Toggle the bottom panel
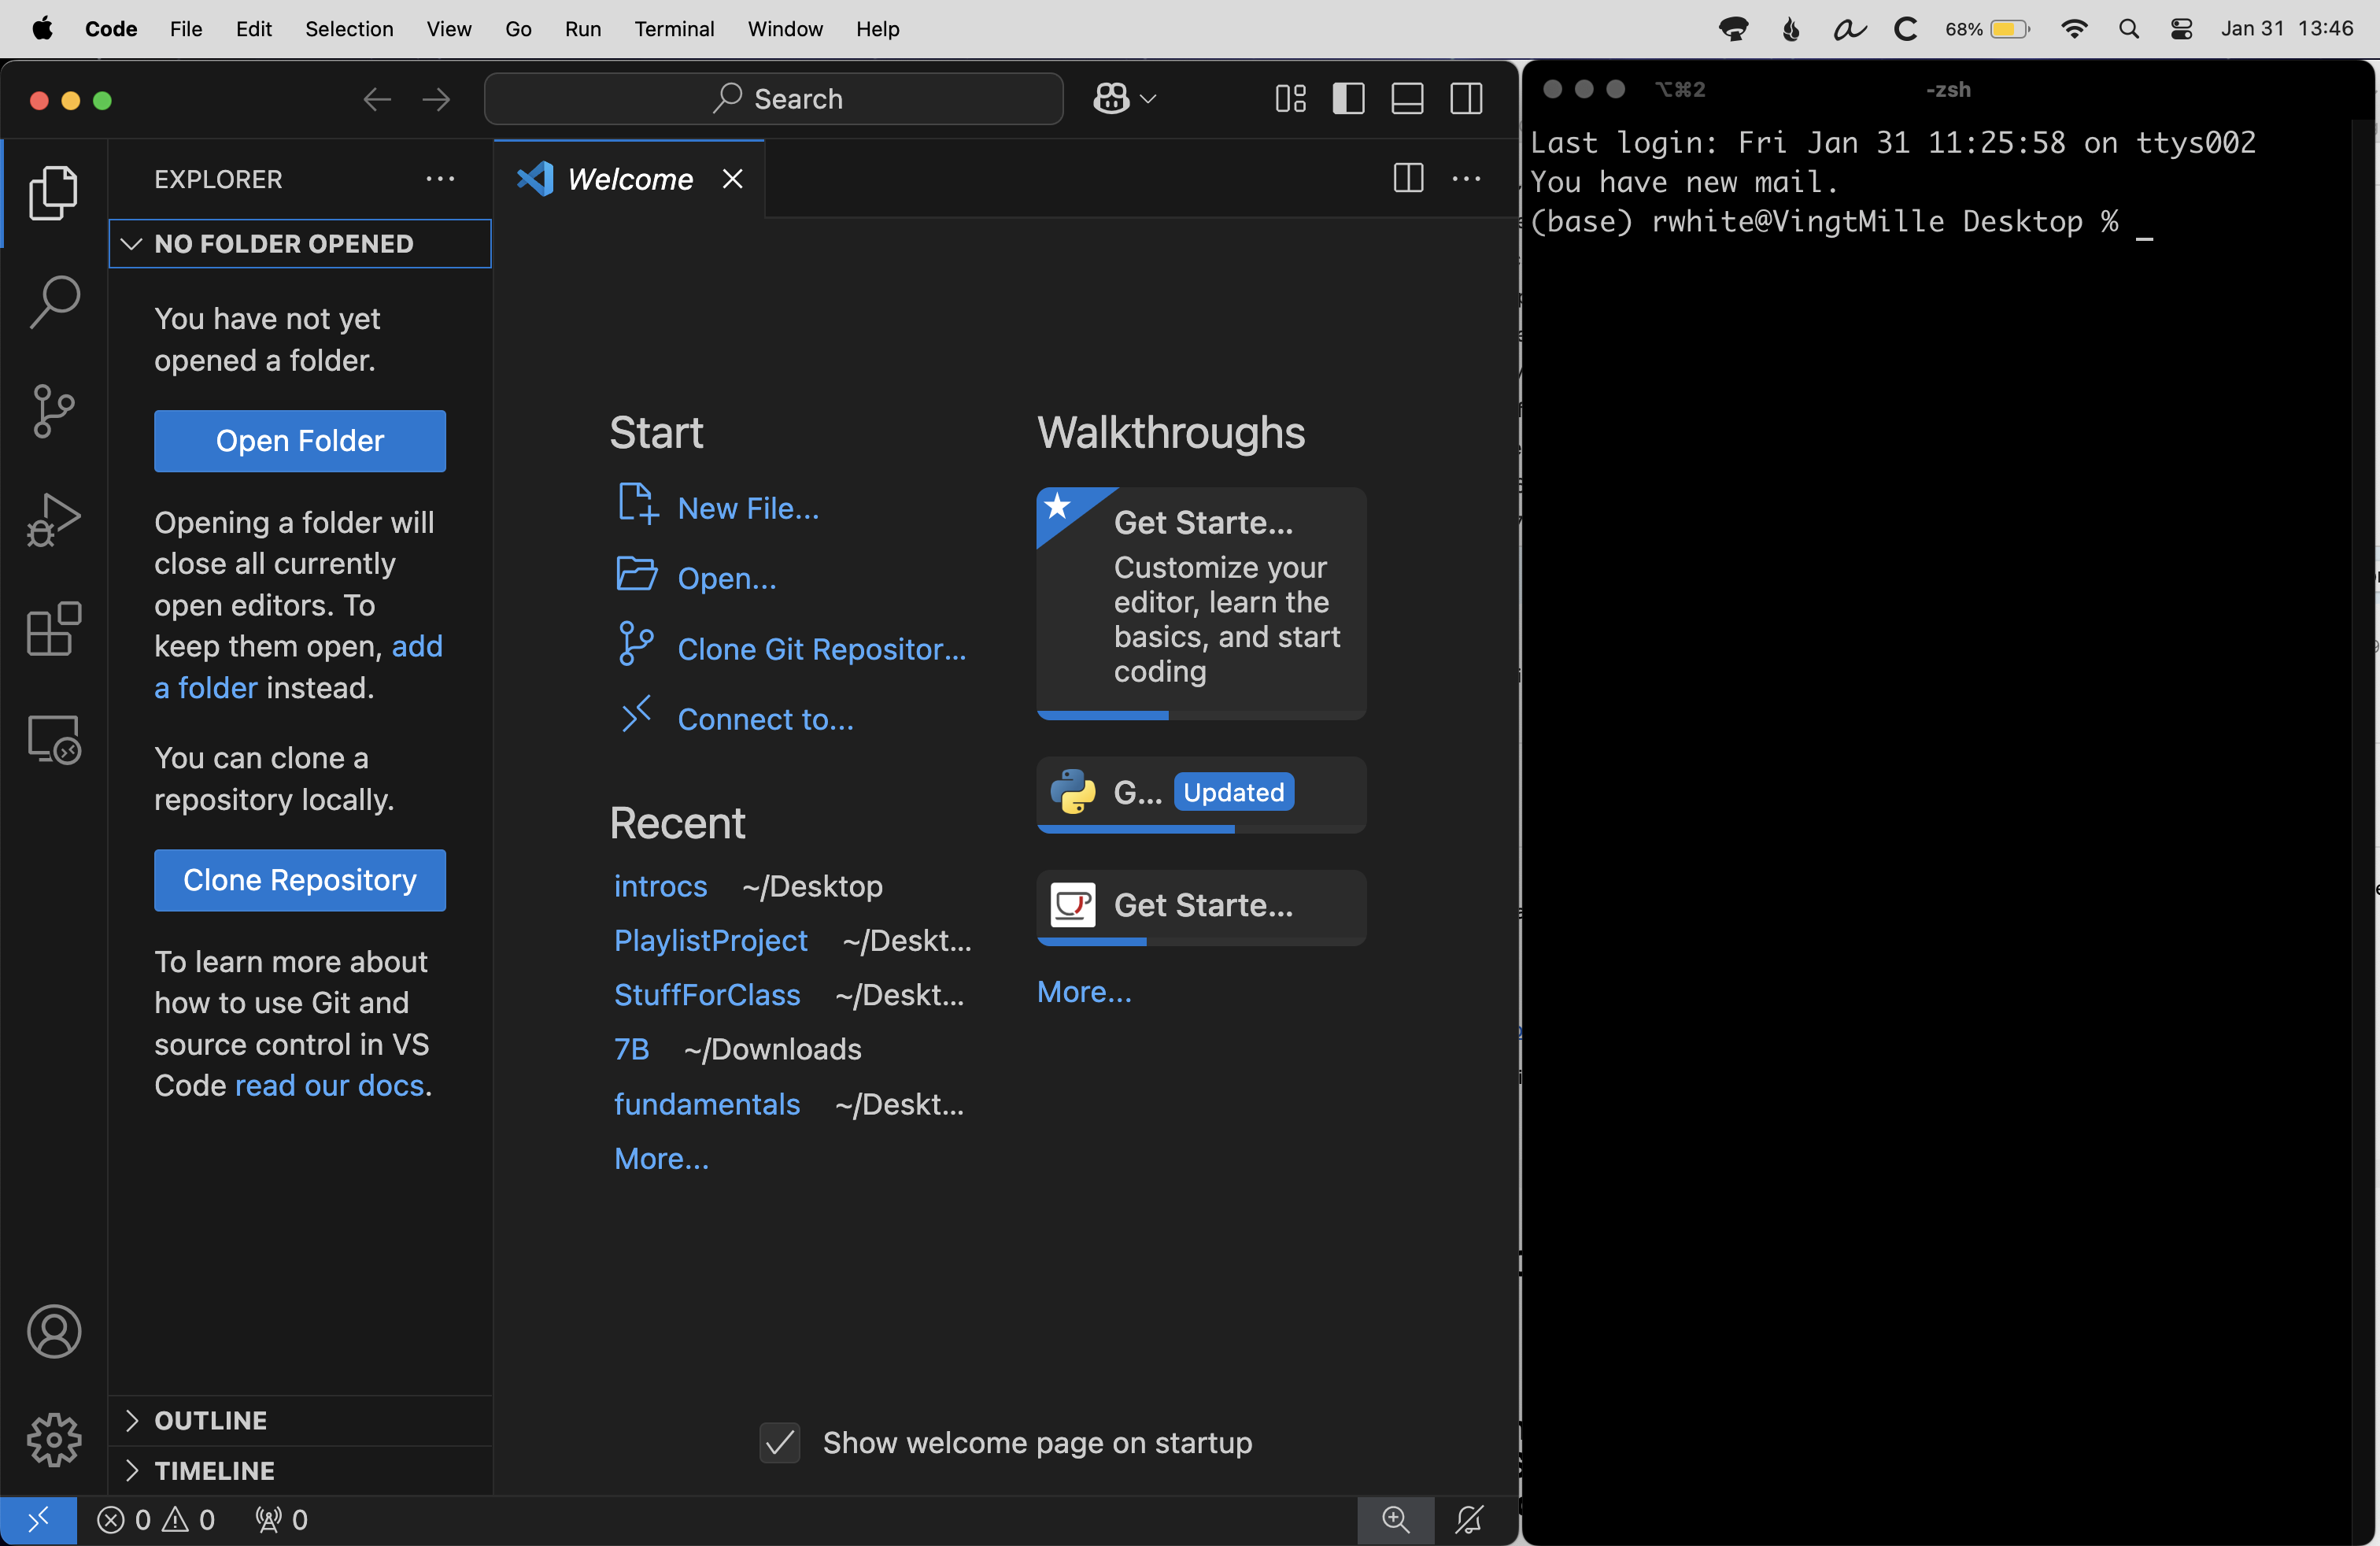This screenshot has height=1546, width=2380. [x=1407, y=98]
